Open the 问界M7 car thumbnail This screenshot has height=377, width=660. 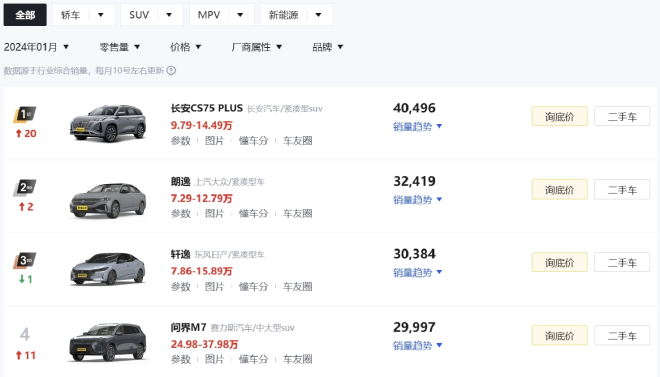click(x=108, y=342)
